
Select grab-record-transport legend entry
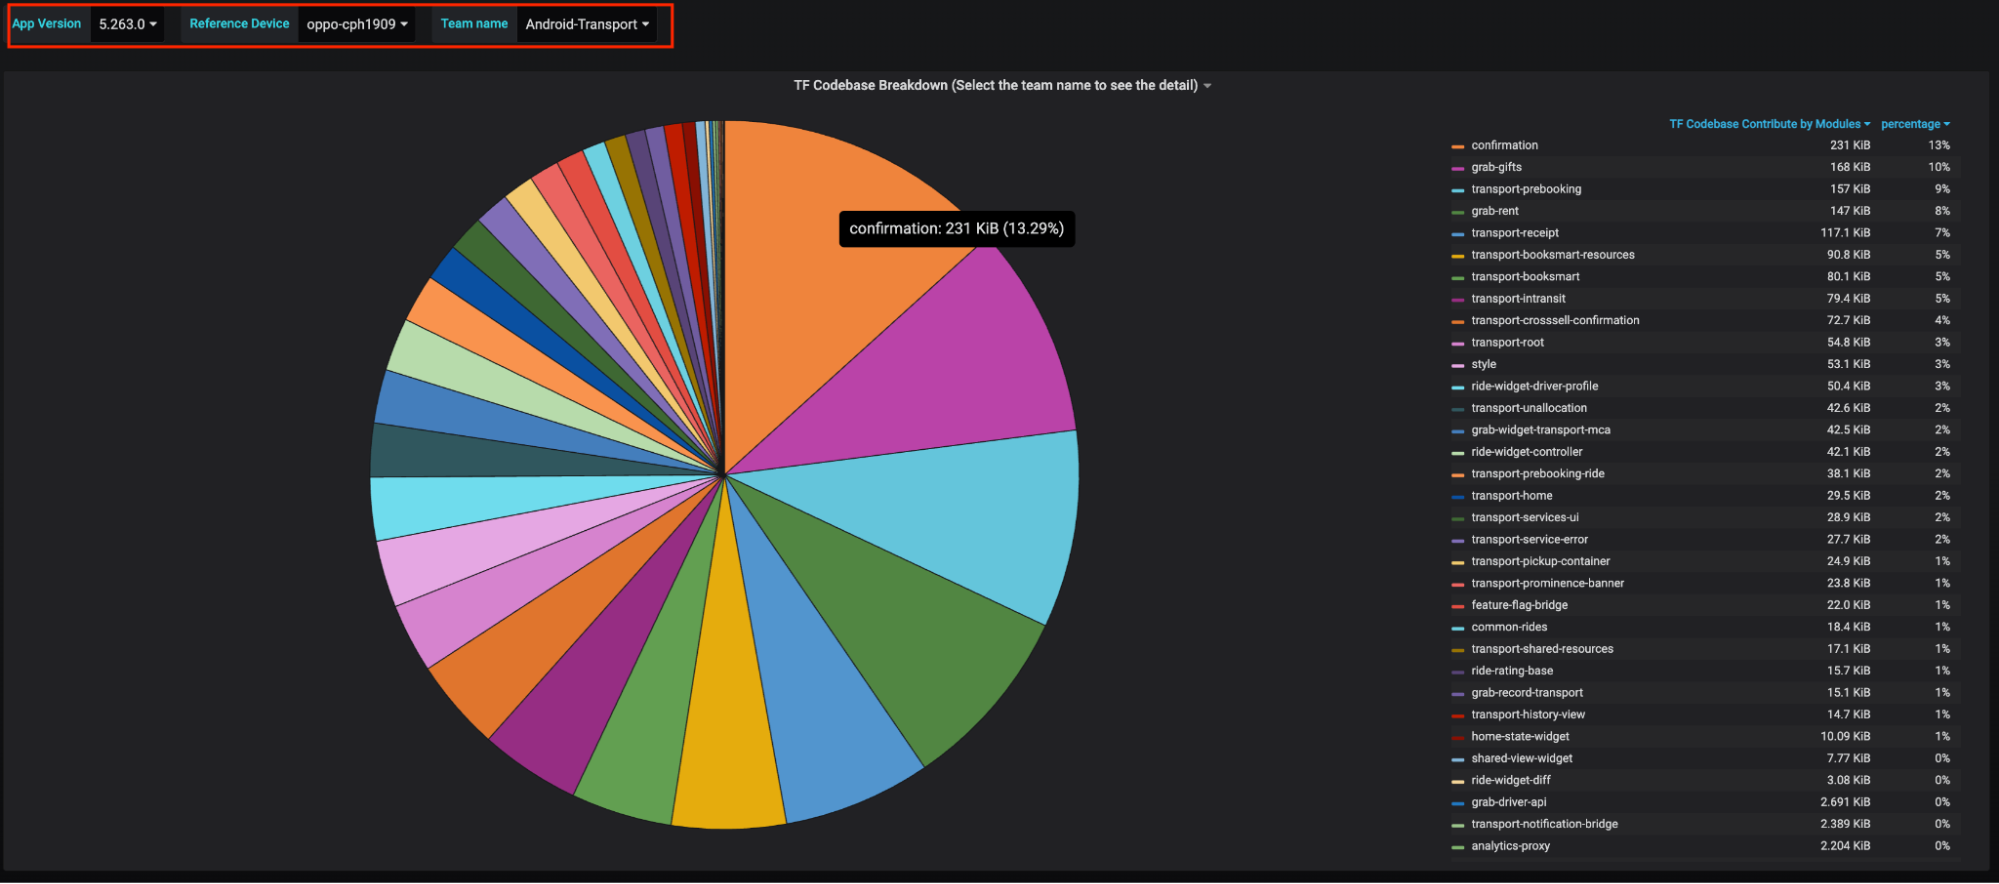(1527, 693)
